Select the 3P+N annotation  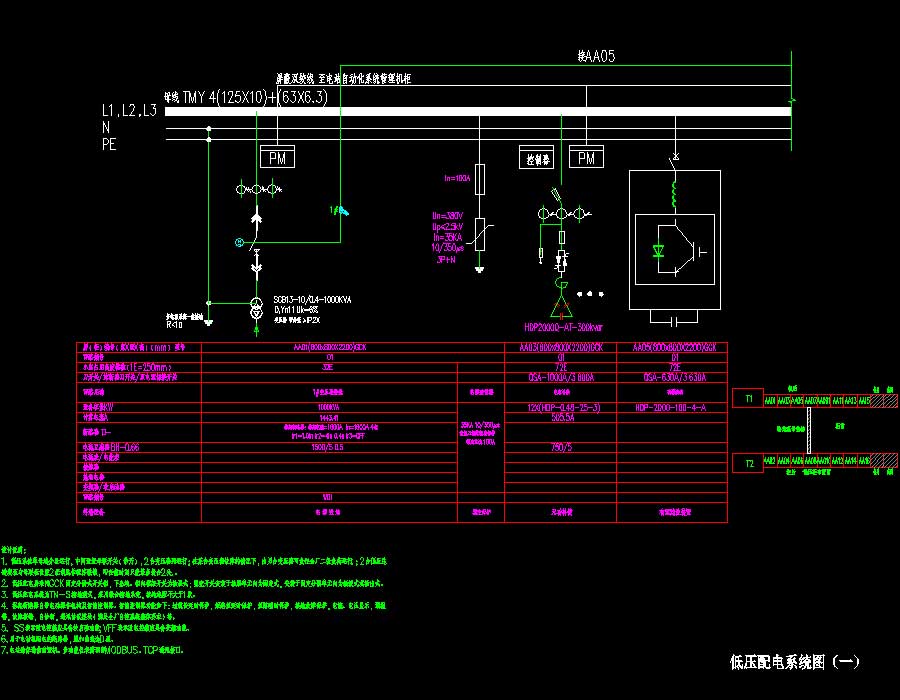click(x=446, y=259)
